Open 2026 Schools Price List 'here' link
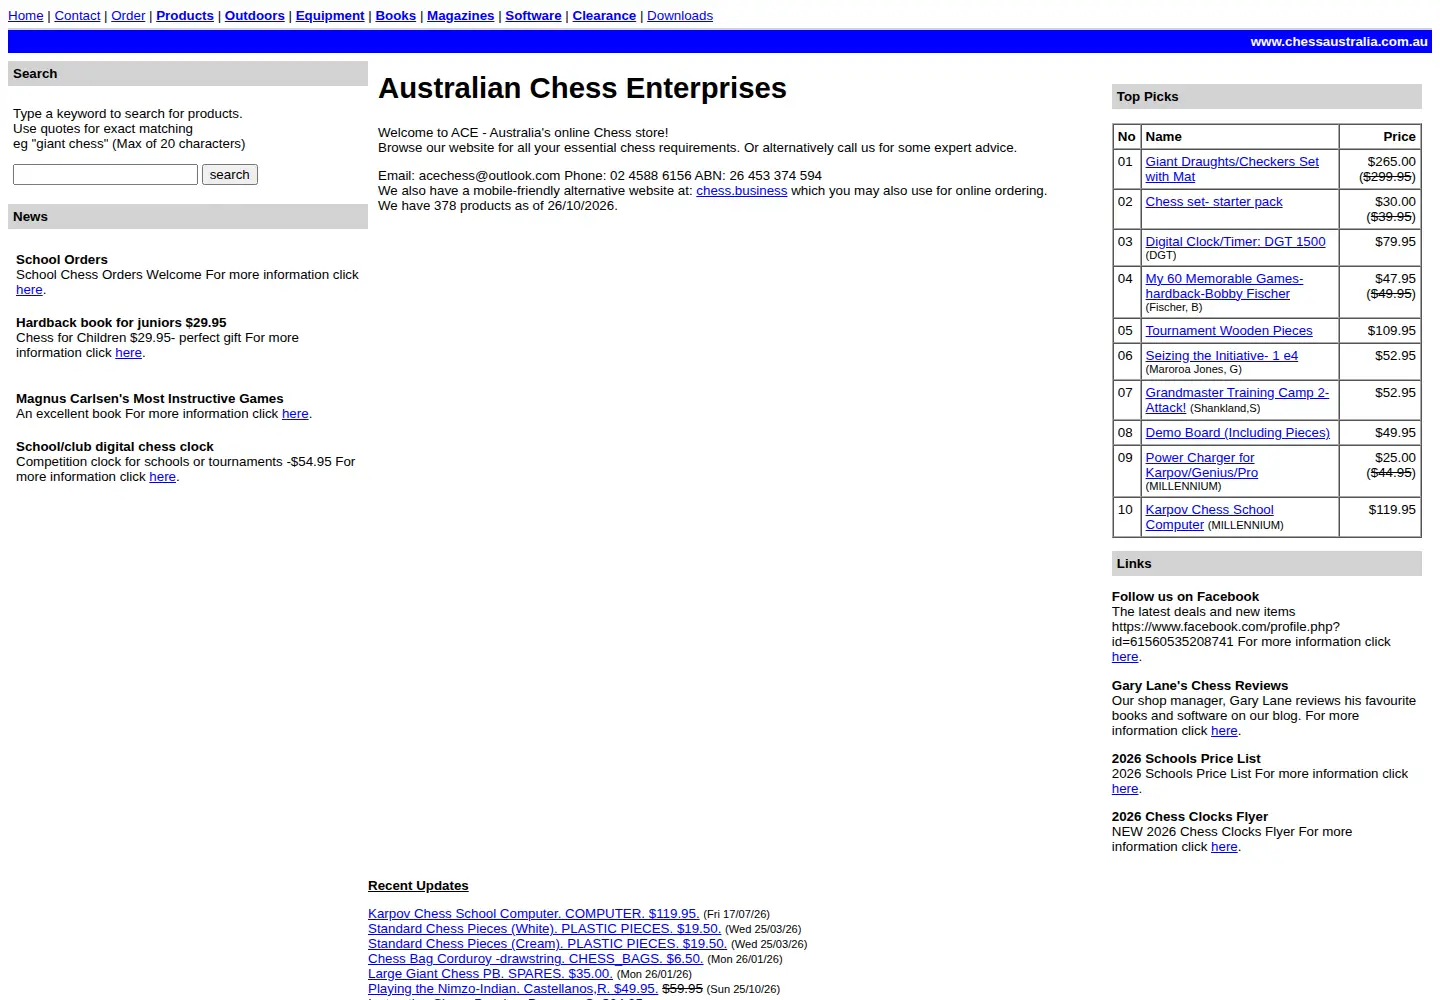The image size is (1440, 1000). 1125,789
